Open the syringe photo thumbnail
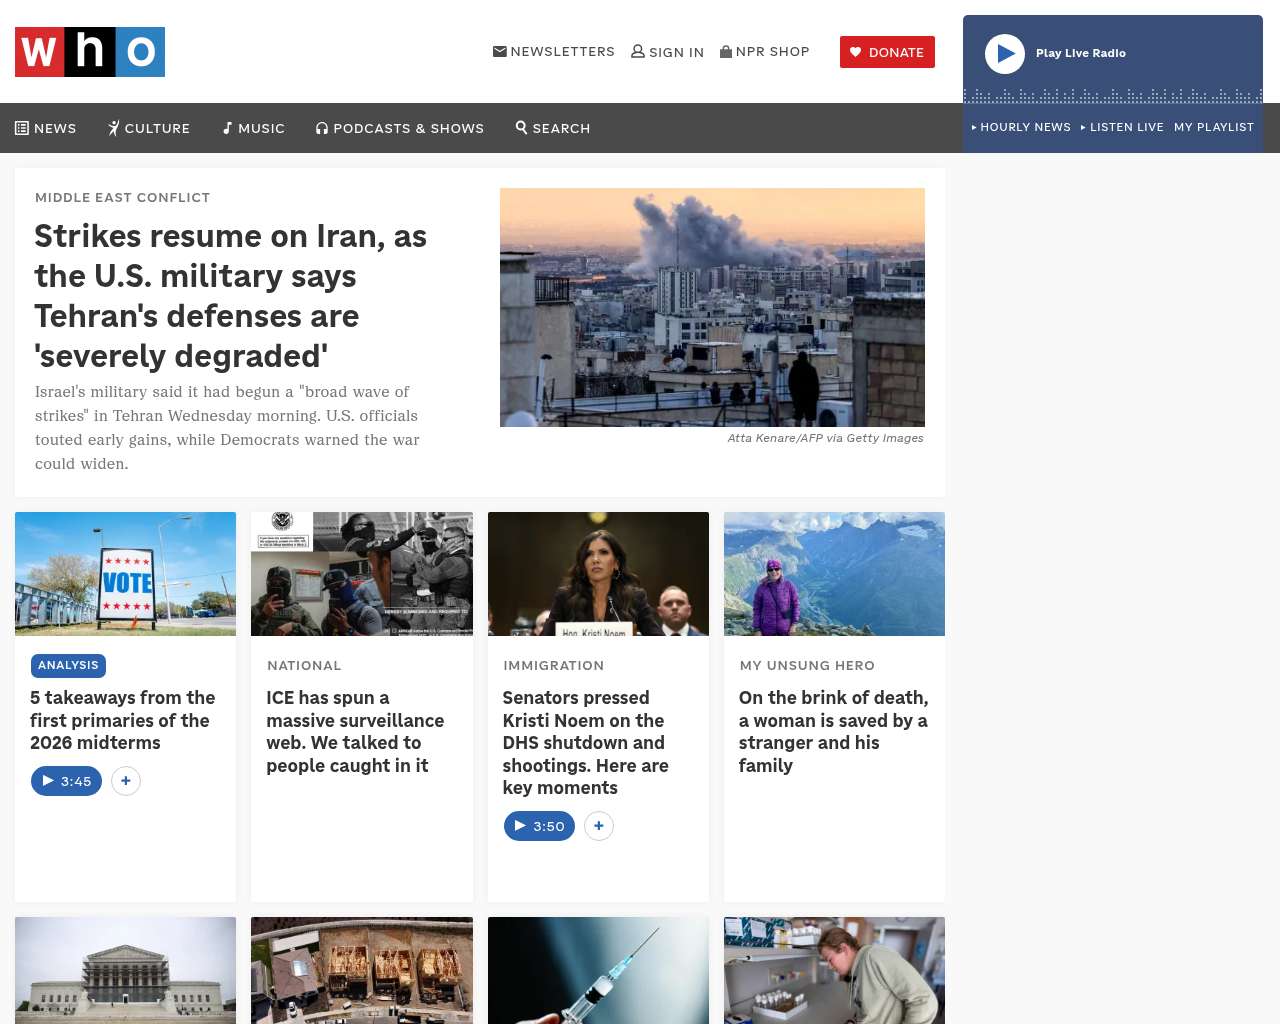Image resolution: width=1280 pixels, height=1024 pixels. pos(598,970)
